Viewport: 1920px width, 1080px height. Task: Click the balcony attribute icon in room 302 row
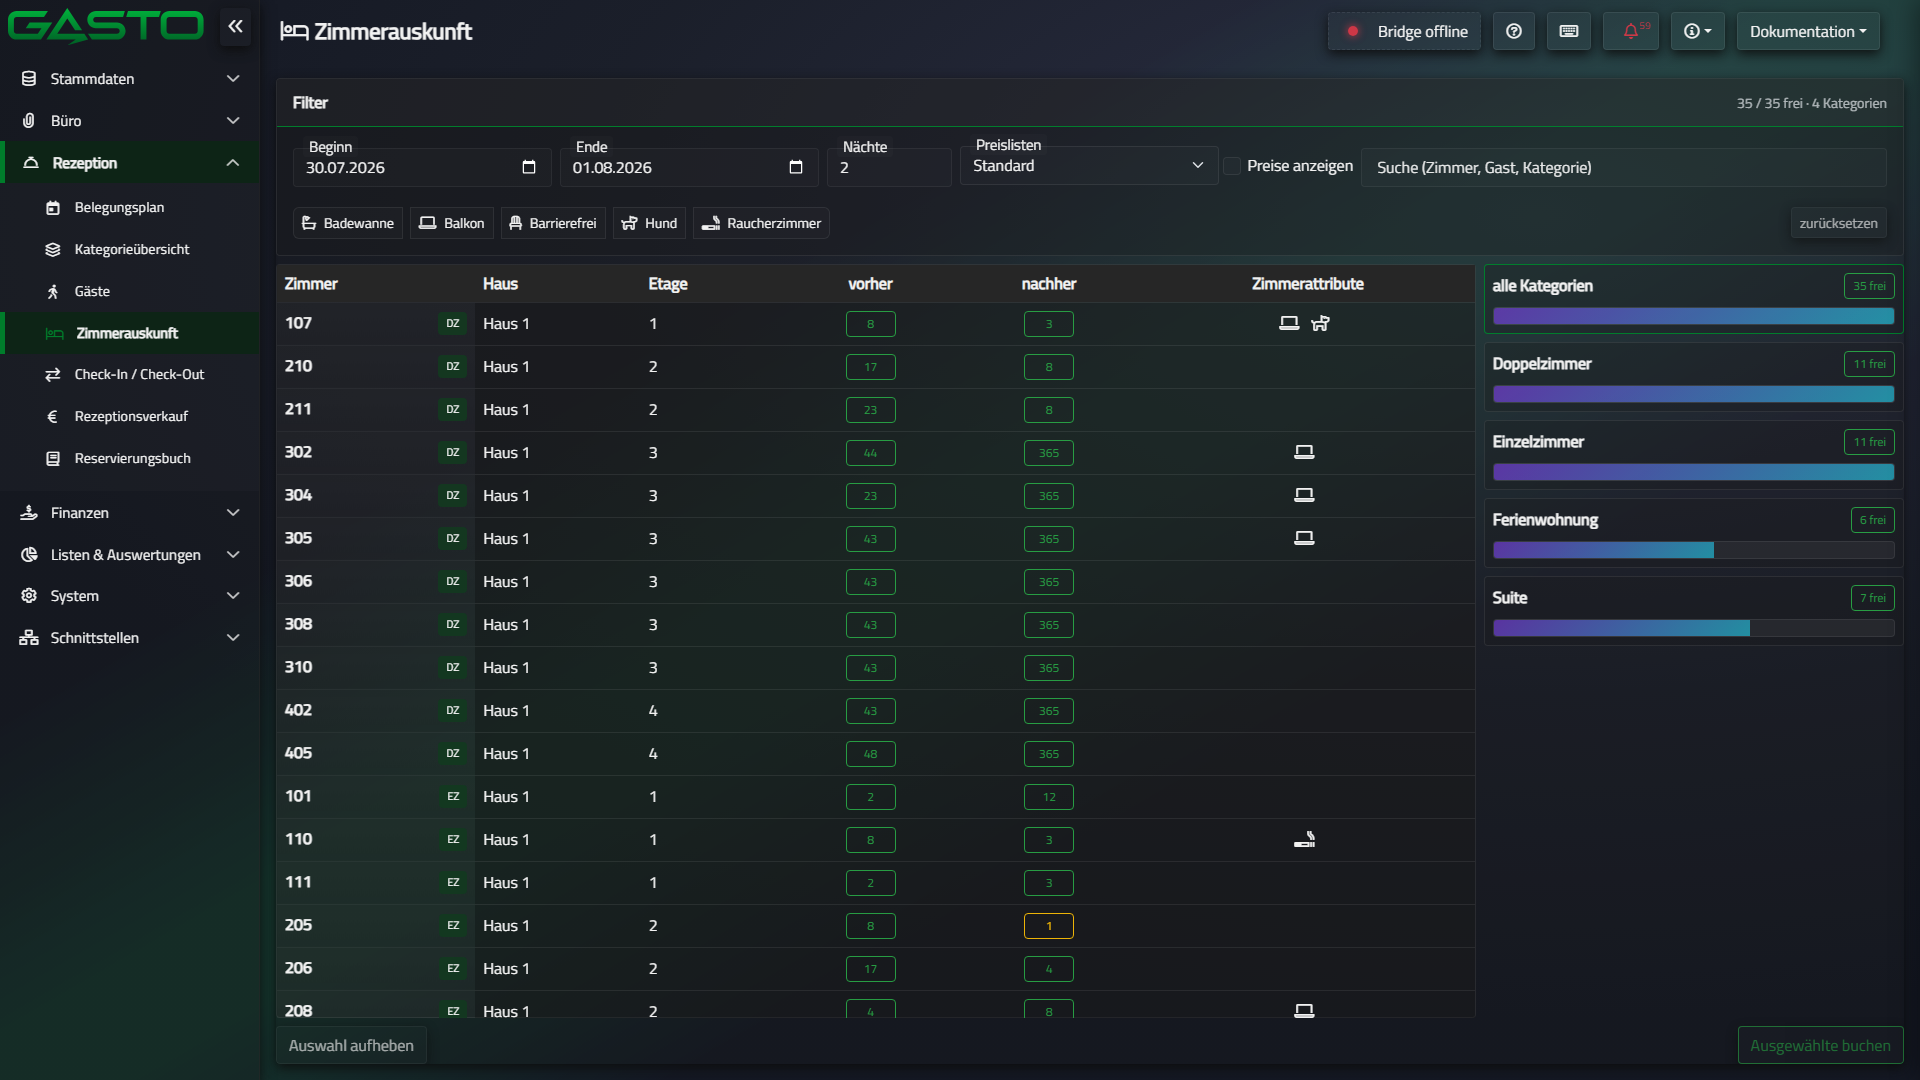pos(1304,452)
